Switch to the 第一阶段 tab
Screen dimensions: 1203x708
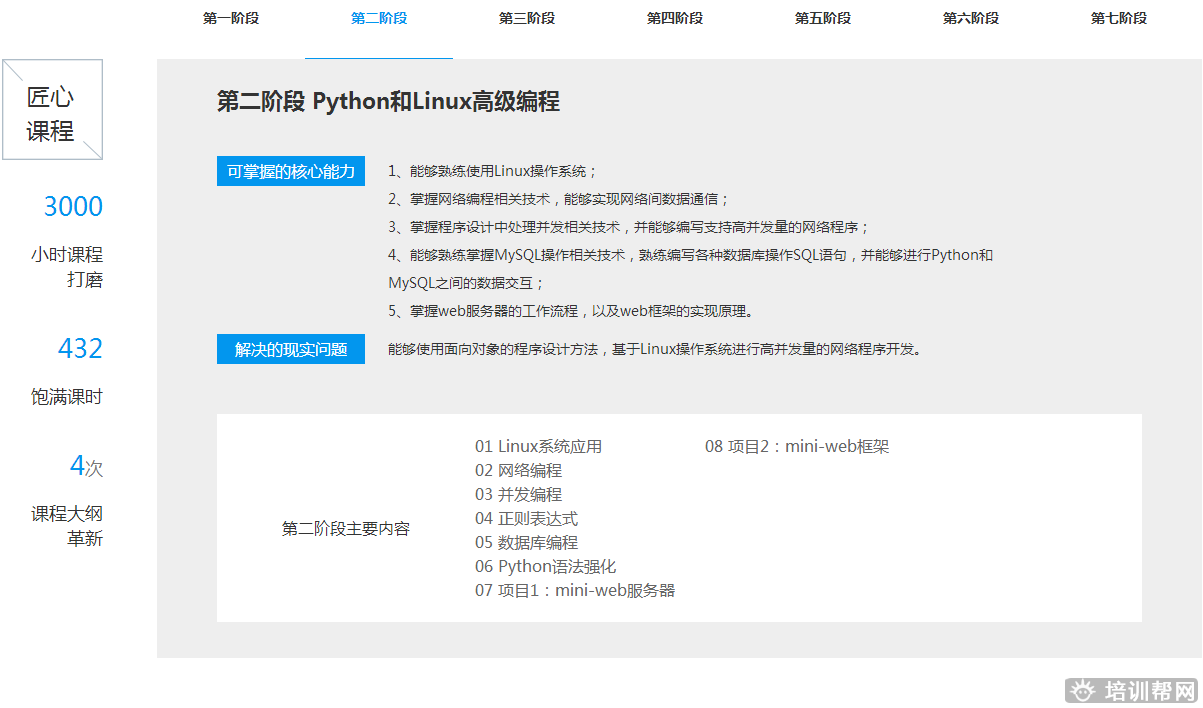click(231, 18)
